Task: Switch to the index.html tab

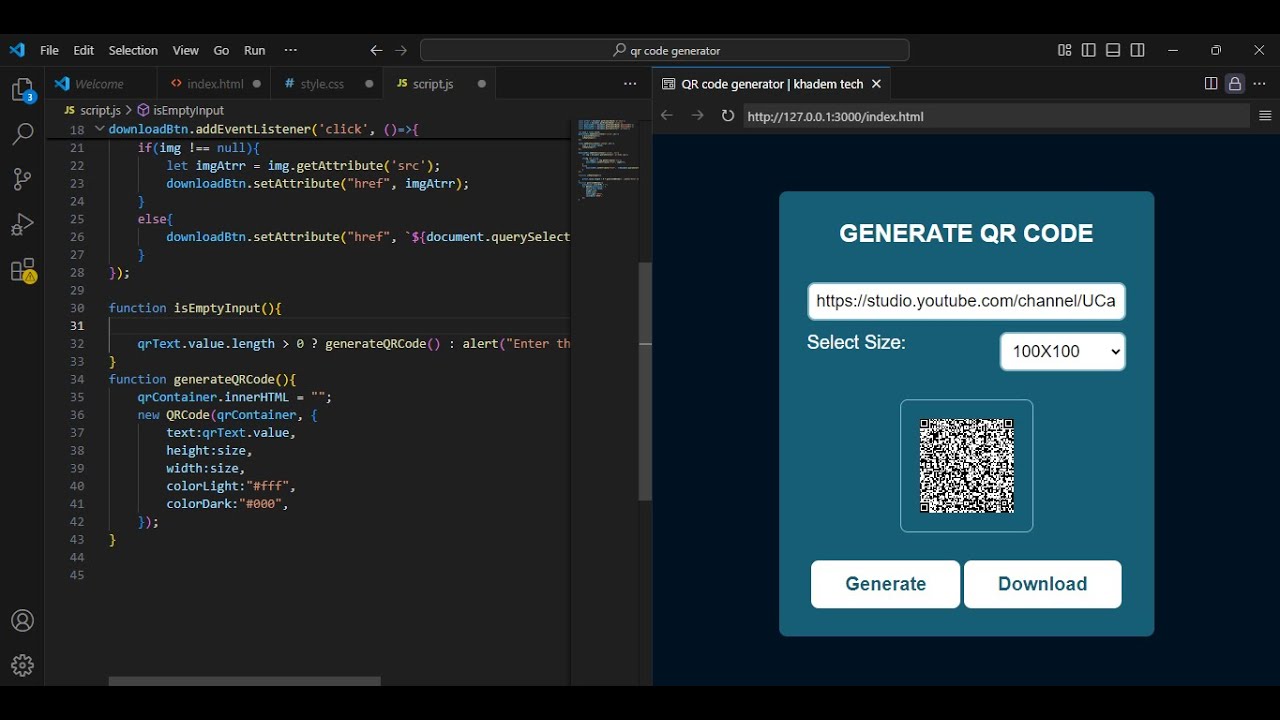Action: pos(215,84)
